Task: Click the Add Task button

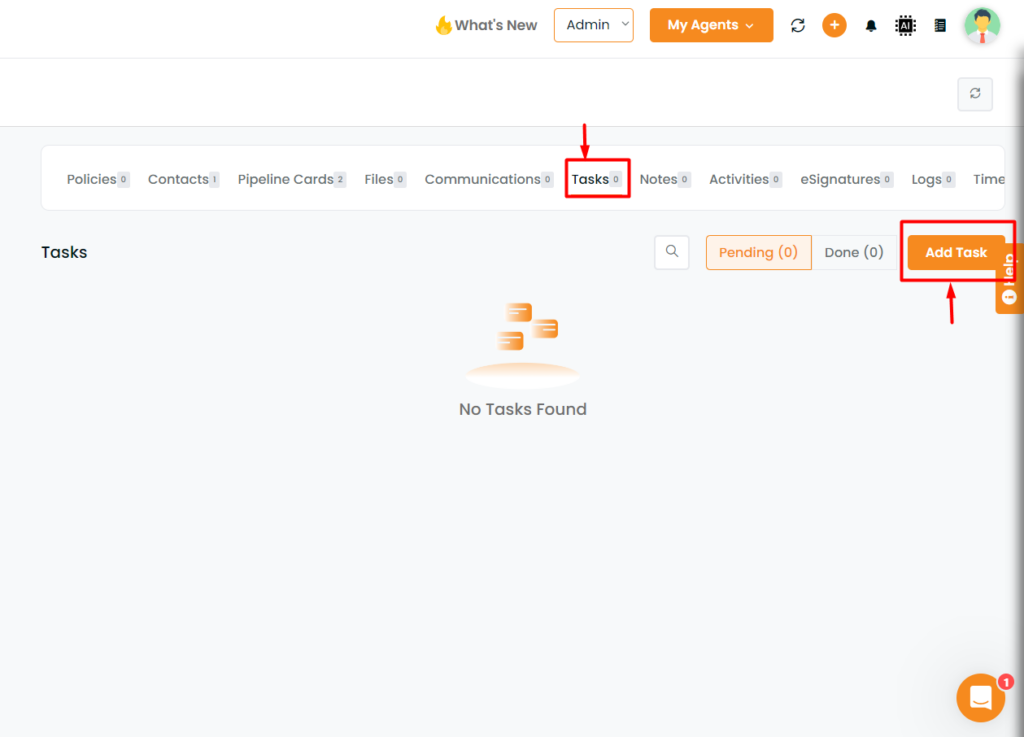Action: [x=956, y=253]
